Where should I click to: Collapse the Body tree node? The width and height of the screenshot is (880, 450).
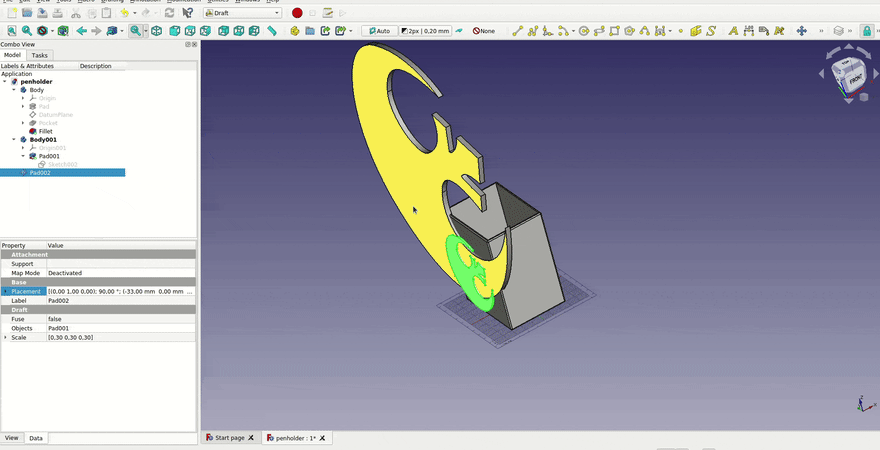click(14, 90)
